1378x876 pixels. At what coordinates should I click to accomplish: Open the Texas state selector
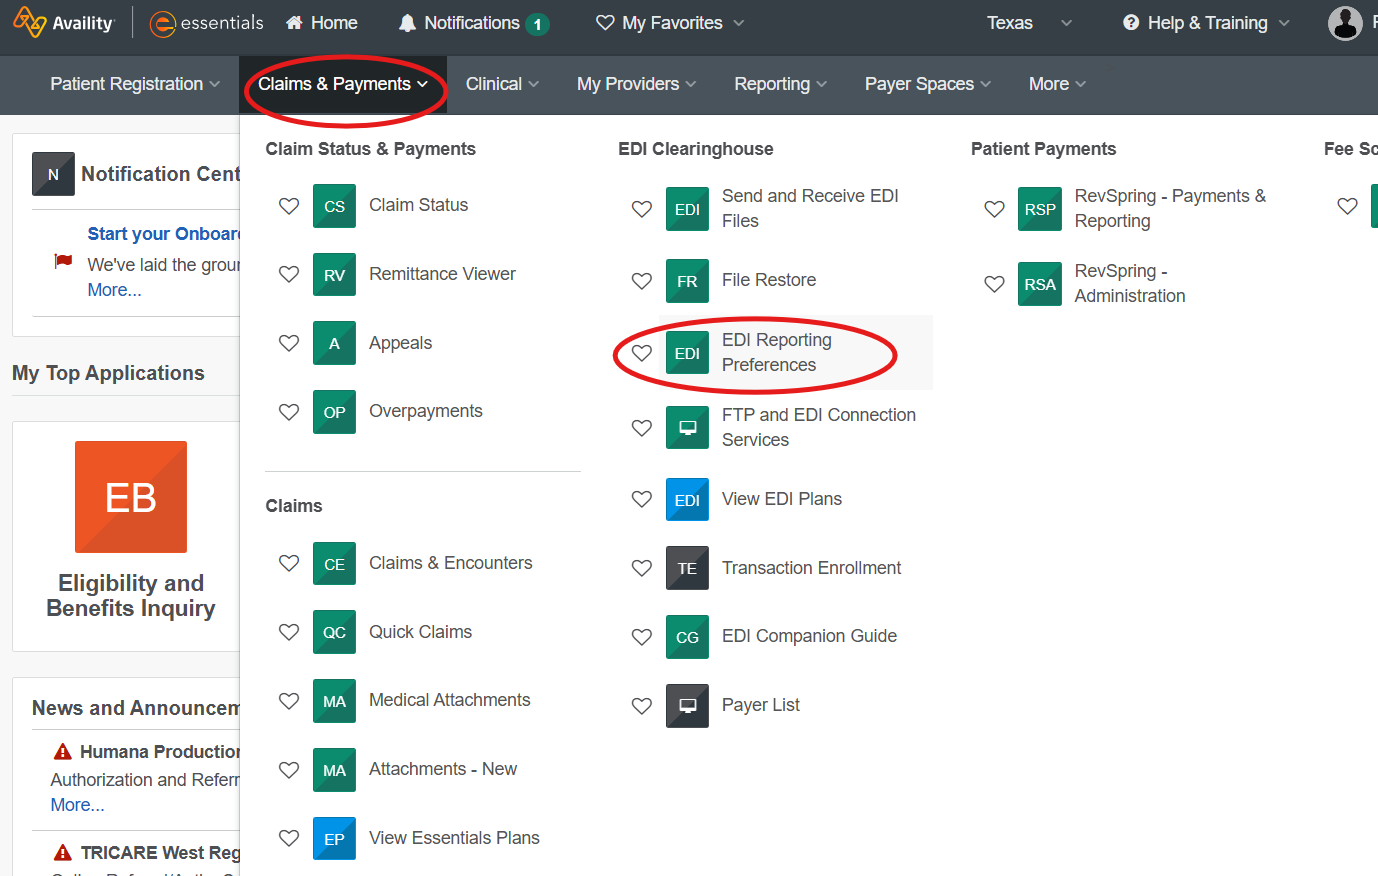coord(1029,23)
